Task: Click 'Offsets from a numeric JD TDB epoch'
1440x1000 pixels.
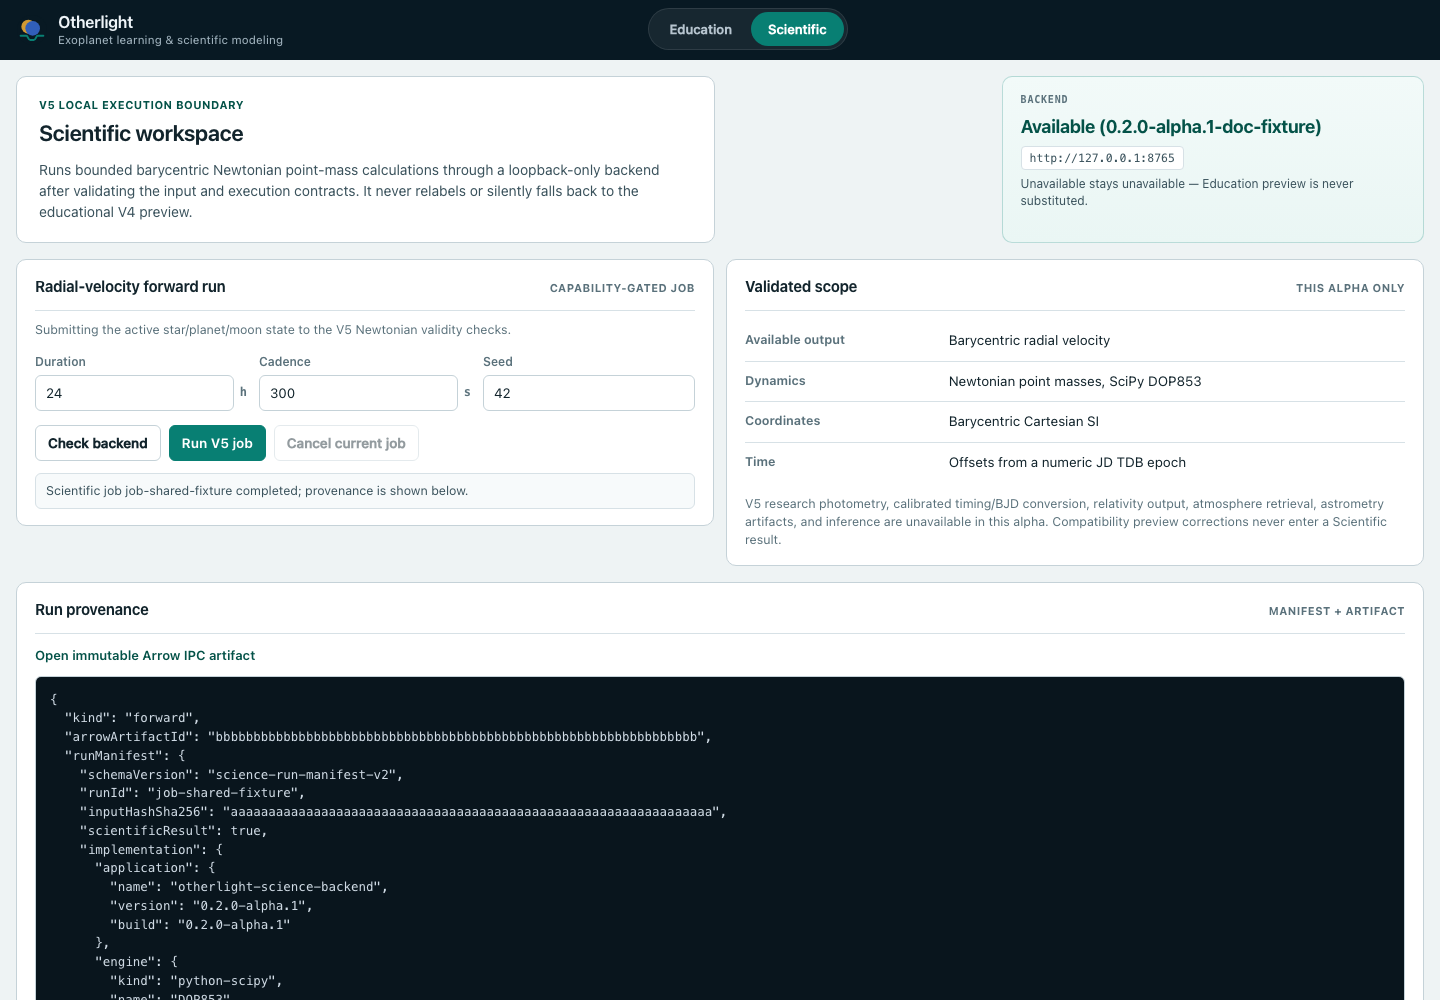Action: [x=1067, y=462]
